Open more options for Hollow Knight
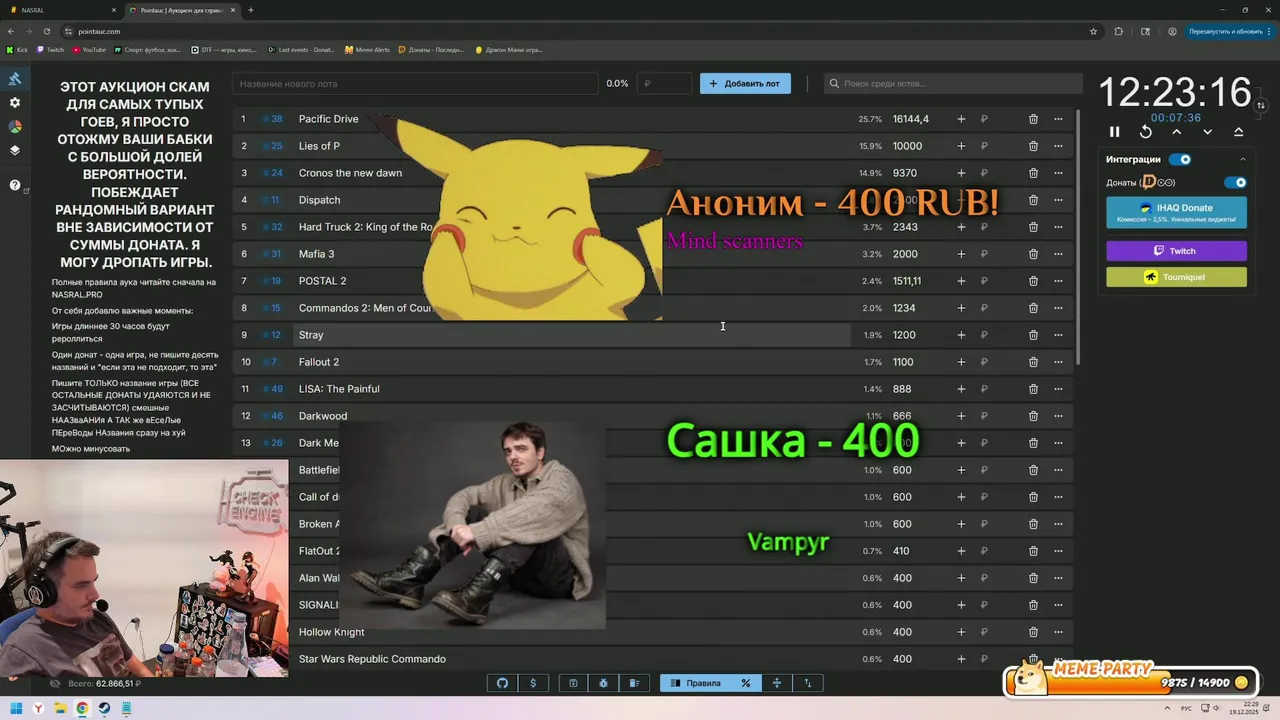The width and height of the screenshot is (1280, 720). pyautogui.click(x=1058, y=632)
